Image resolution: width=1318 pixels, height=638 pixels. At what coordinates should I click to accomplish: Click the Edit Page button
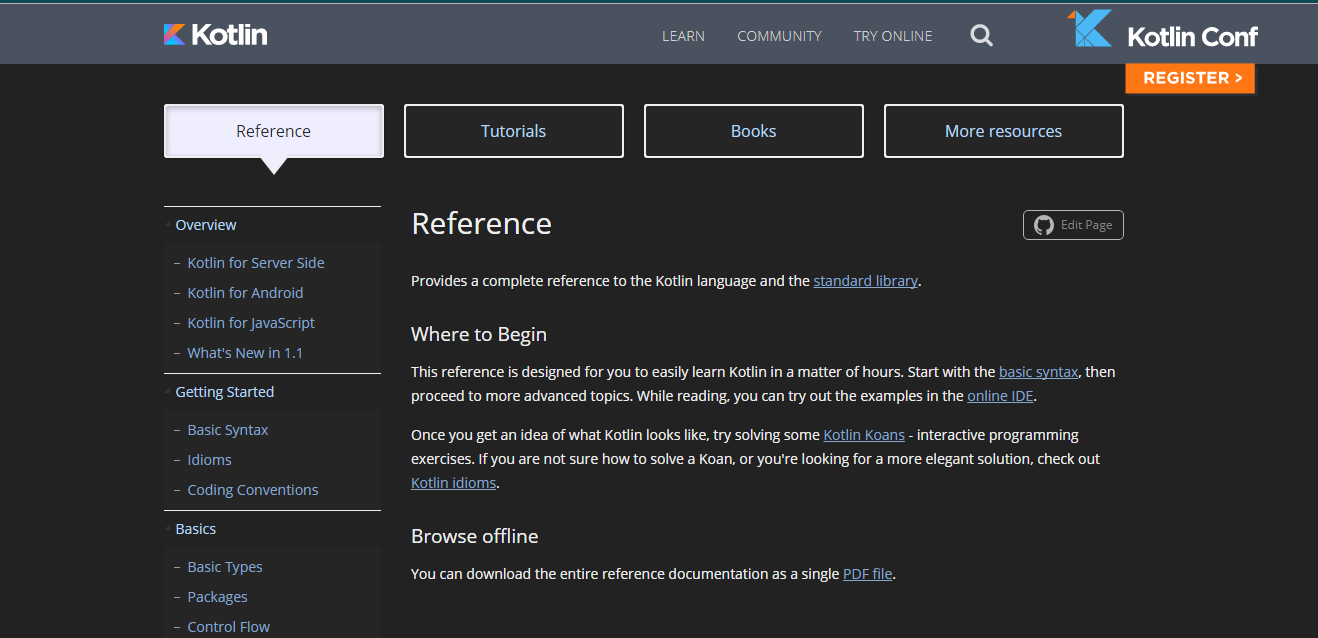click(x=1073, y=225)
